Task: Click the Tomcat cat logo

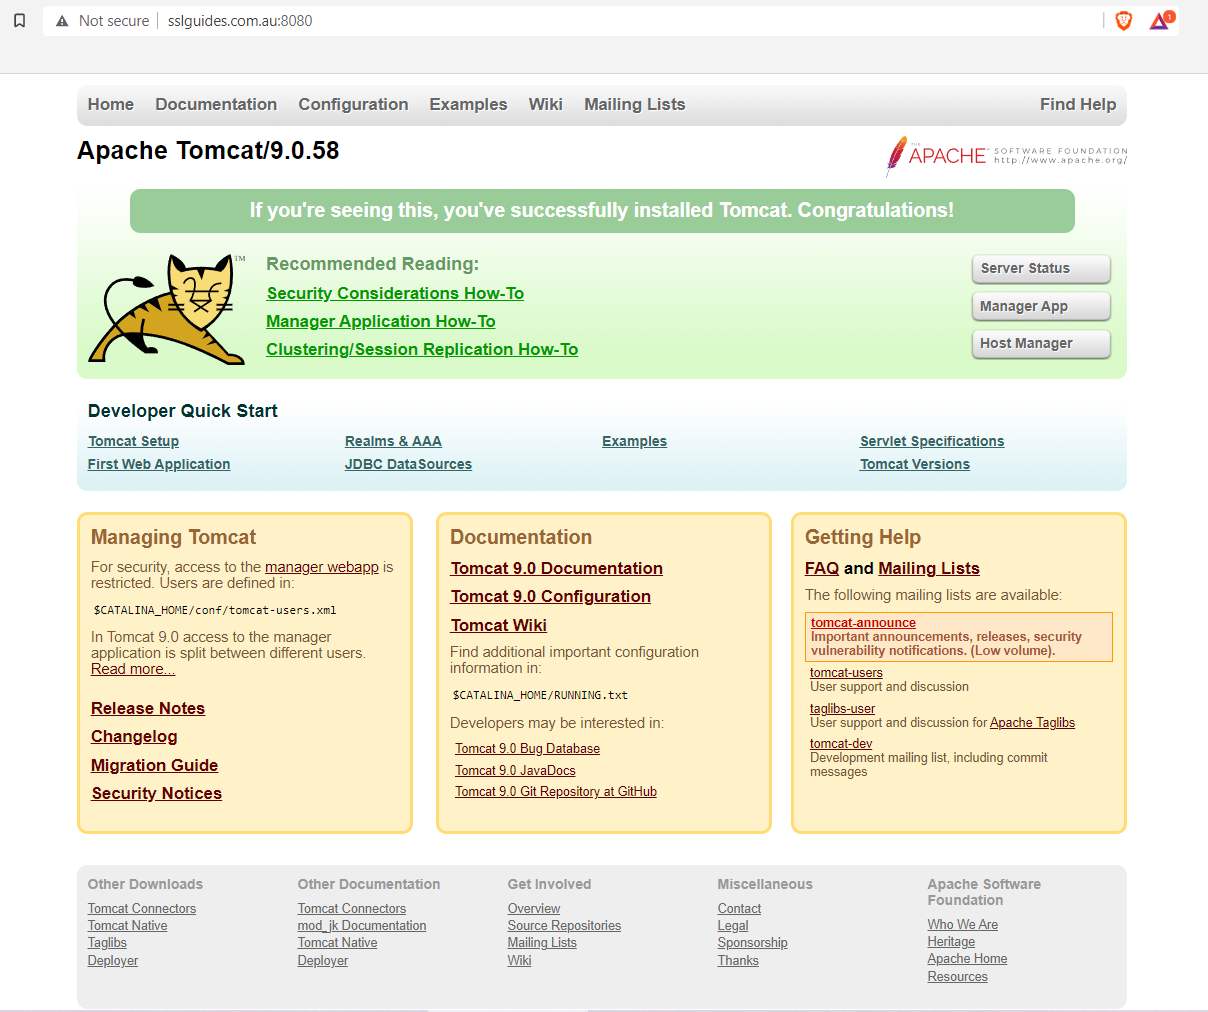Action: (x=167, y=308)
